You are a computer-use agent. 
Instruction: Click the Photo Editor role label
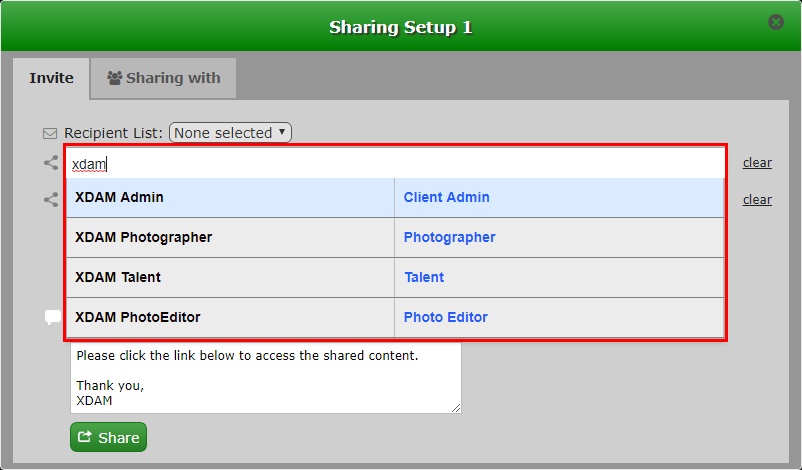click(445, 318)
